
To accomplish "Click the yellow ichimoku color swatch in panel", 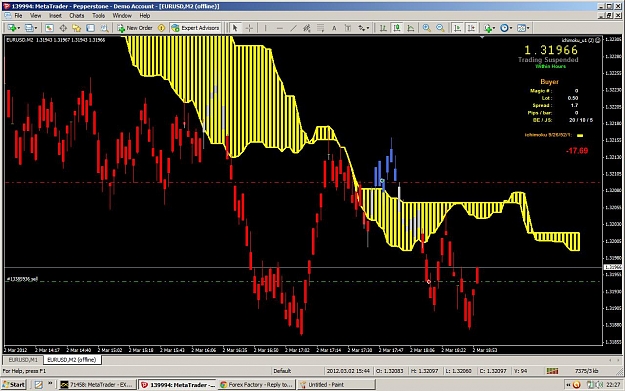I will [580, 136].
